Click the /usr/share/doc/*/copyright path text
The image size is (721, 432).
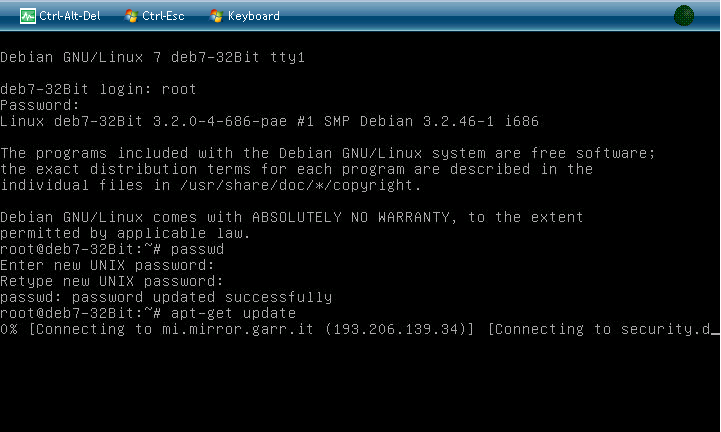click(295, 185)
